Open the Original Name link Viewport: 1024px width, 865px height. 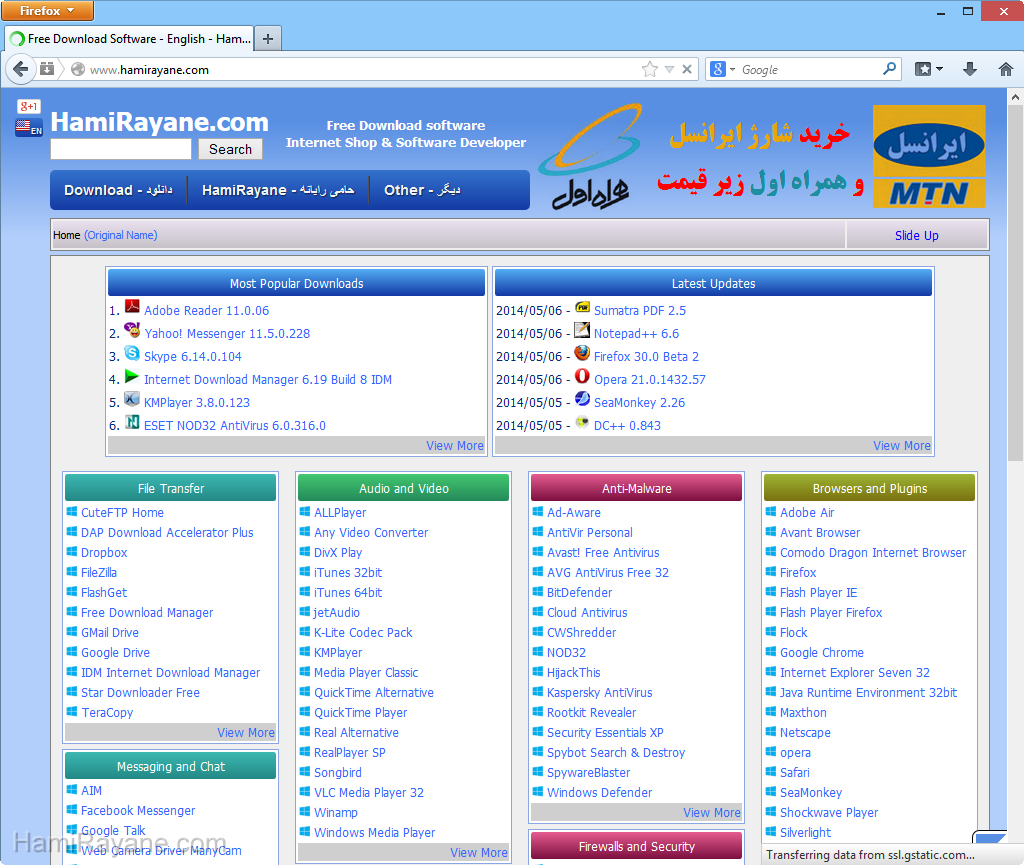(x=120, y=235)
